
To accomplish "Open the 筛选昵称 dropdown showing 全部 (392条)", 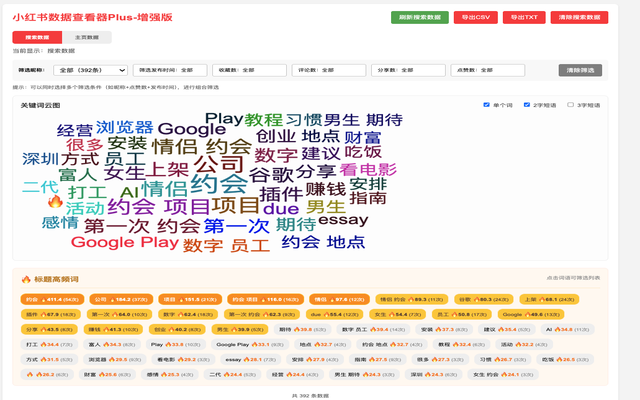I will [x=90, y=70].
